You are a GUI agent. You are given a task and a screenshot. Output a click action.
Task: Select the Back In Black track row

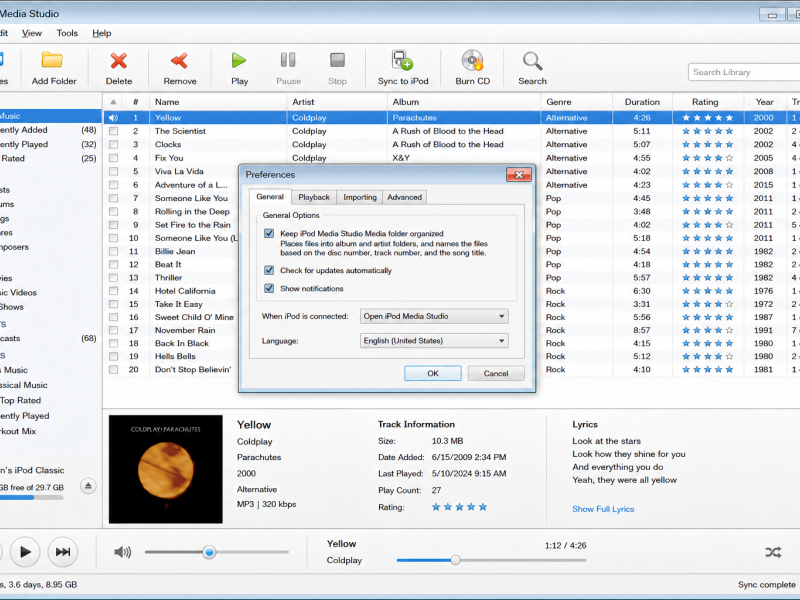tap(451, 343)
